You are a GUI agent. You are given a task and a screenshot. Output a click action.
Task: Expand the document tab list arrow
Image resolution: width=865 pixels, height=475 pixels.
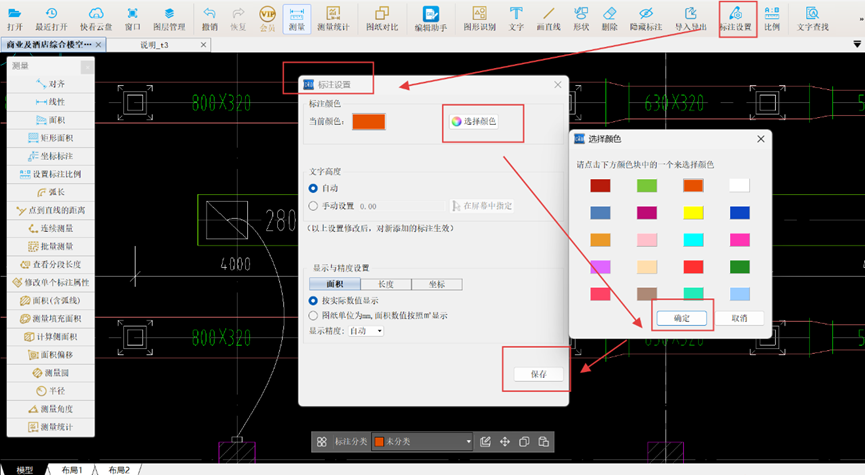tap(857, 45)
